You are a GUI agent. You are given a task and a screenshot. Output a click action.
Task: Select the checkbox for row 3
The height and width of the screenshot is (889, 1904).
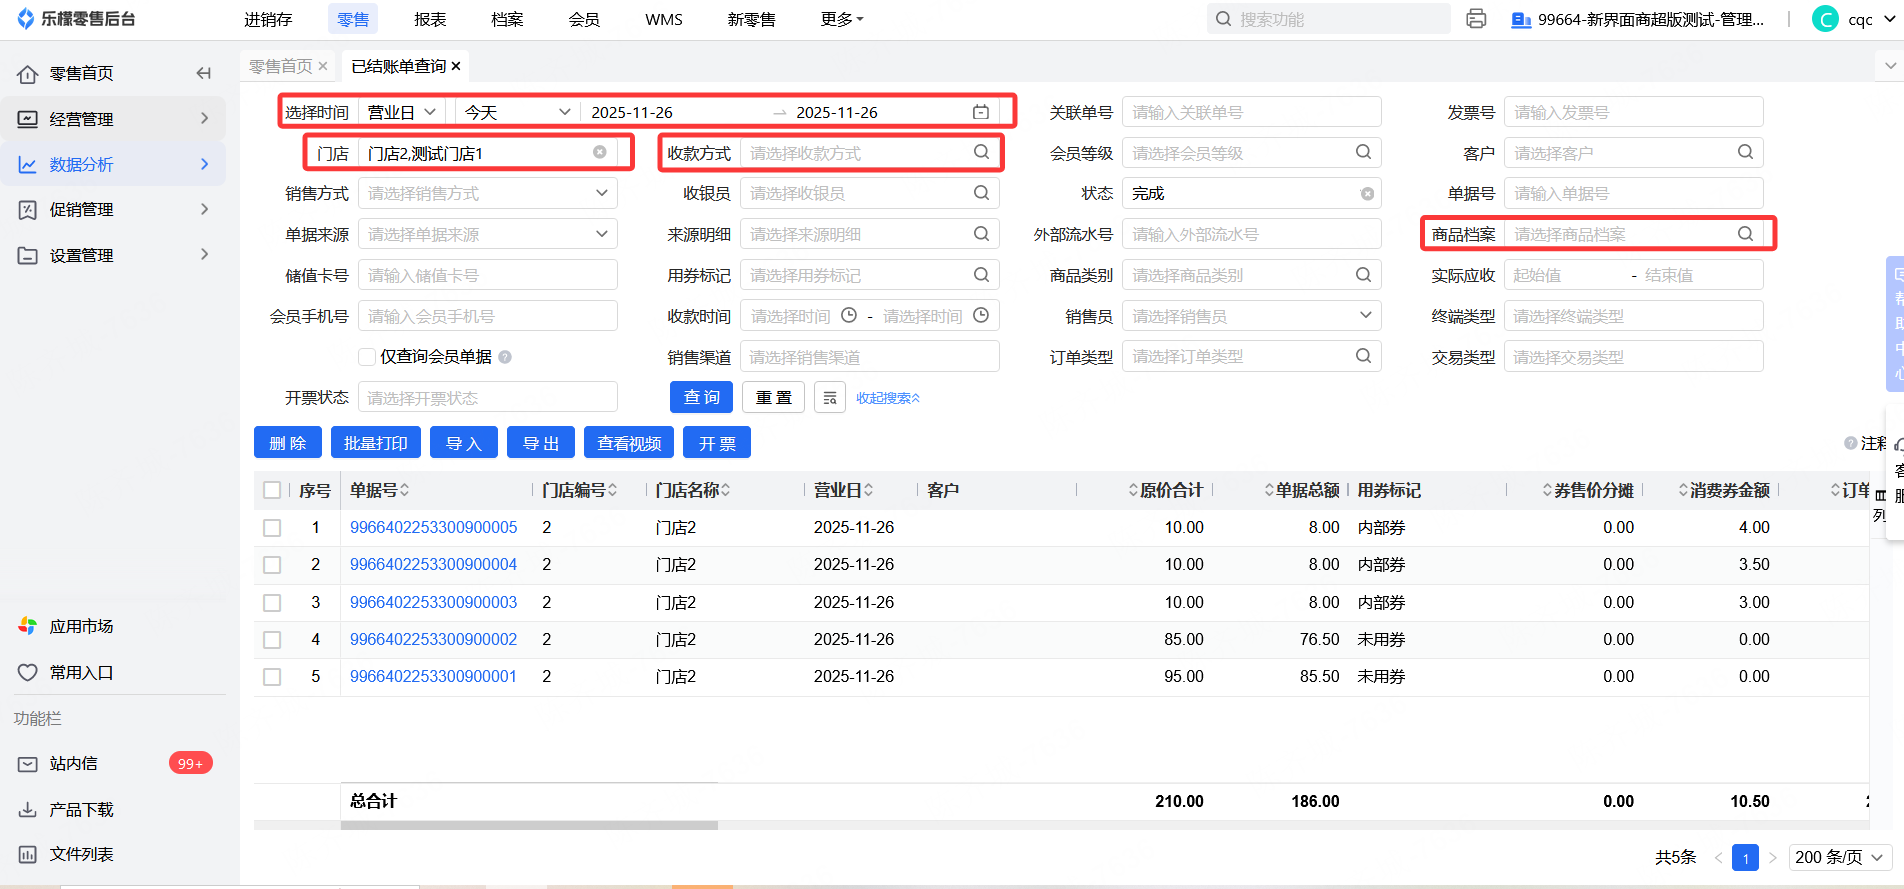click(272, 603)
